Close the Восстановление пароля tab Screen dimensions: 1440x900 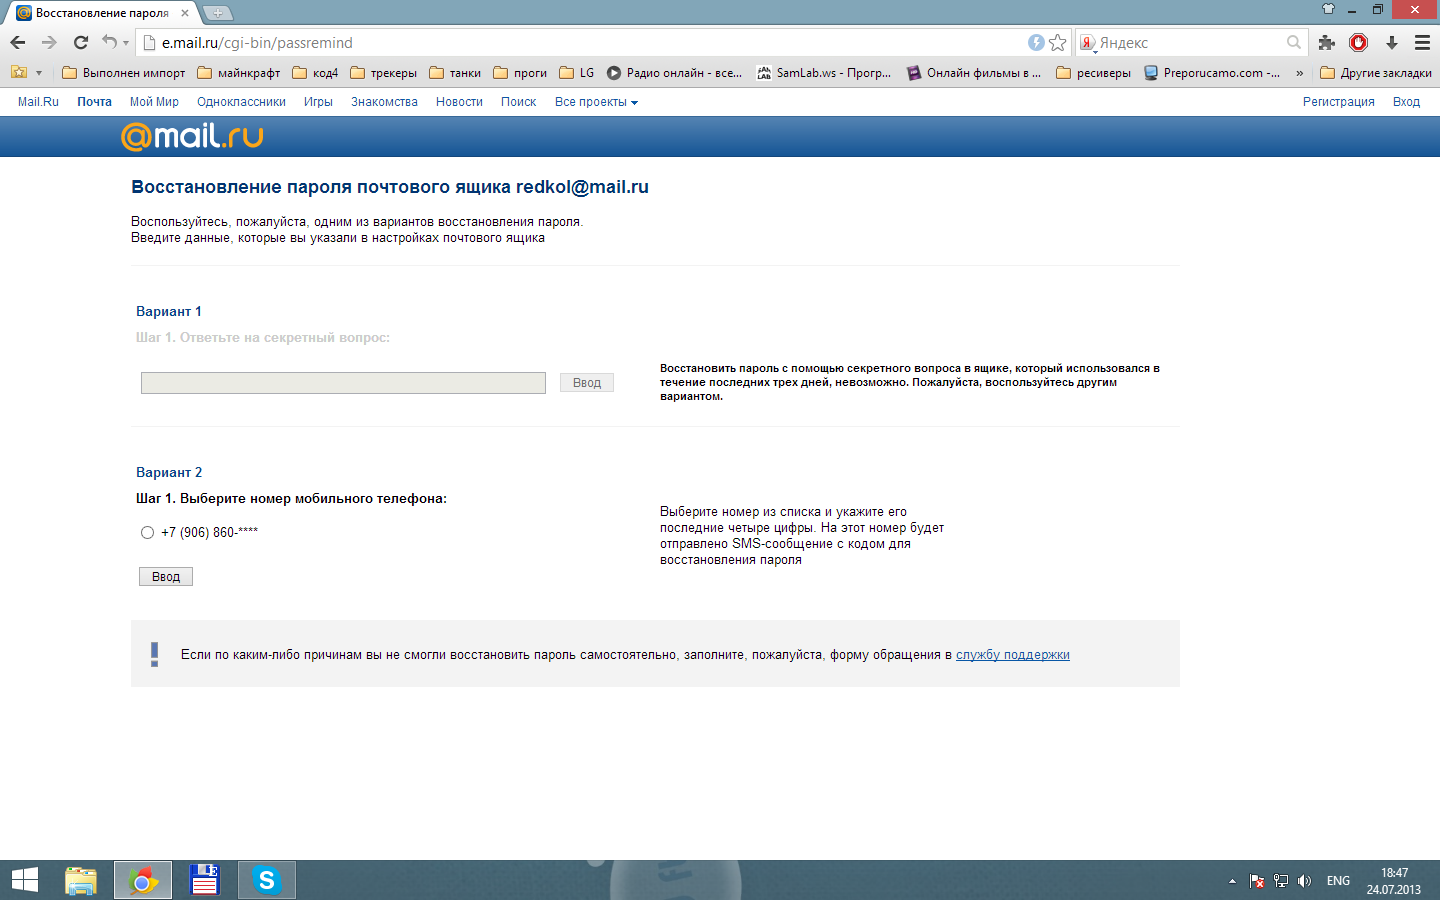185,13
